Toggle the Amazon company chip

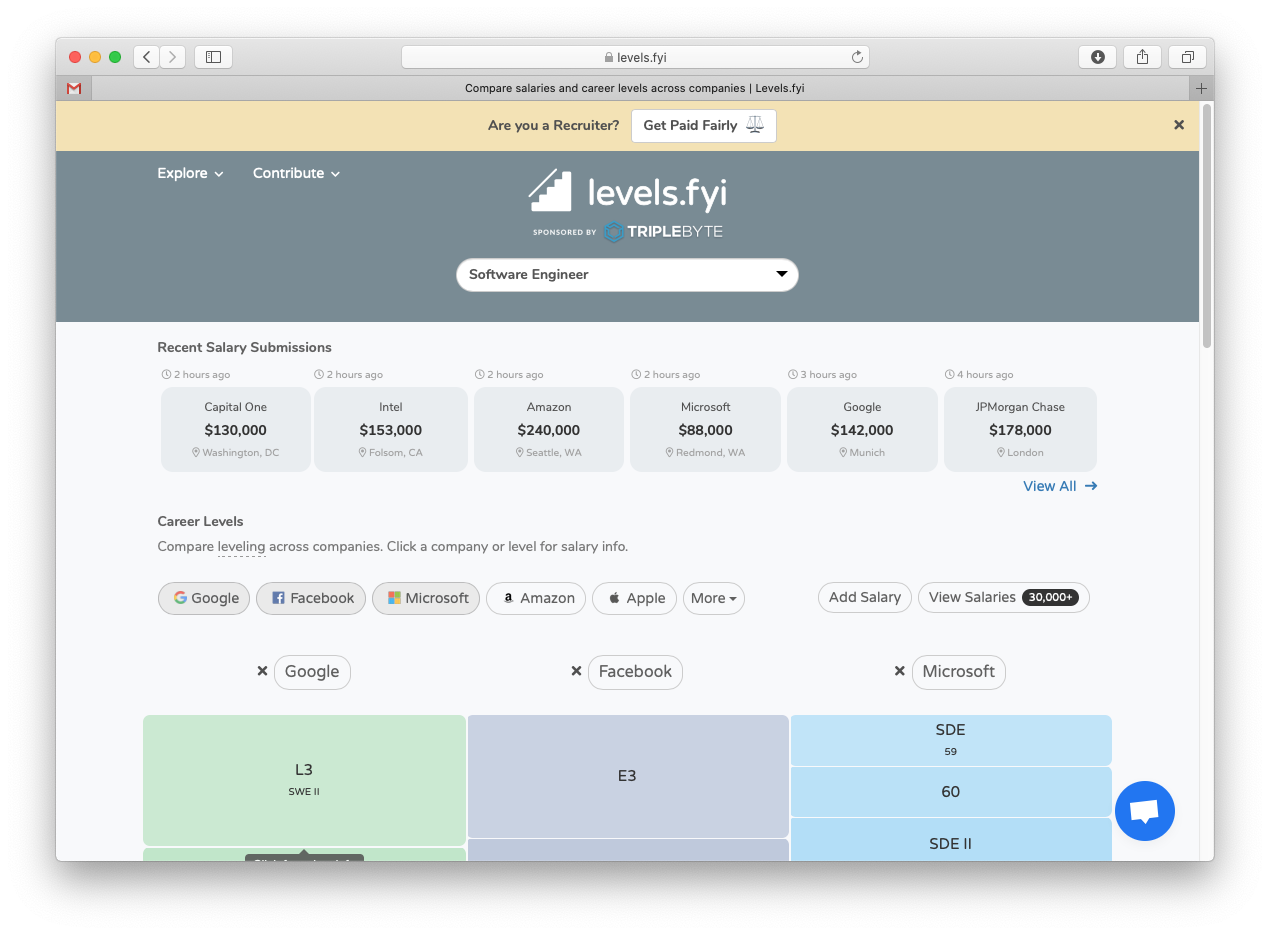click(x=536, y=598)
